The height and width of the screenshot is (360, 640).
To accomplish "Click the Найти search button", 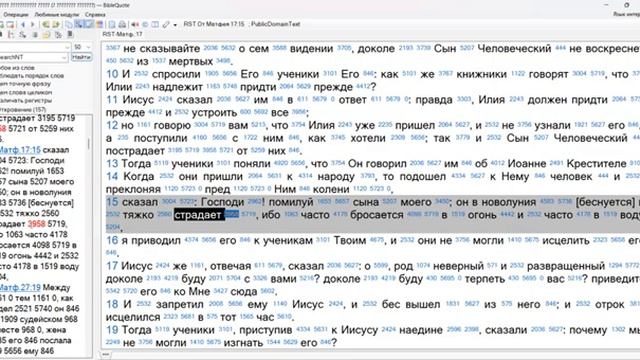I will 81,57.
